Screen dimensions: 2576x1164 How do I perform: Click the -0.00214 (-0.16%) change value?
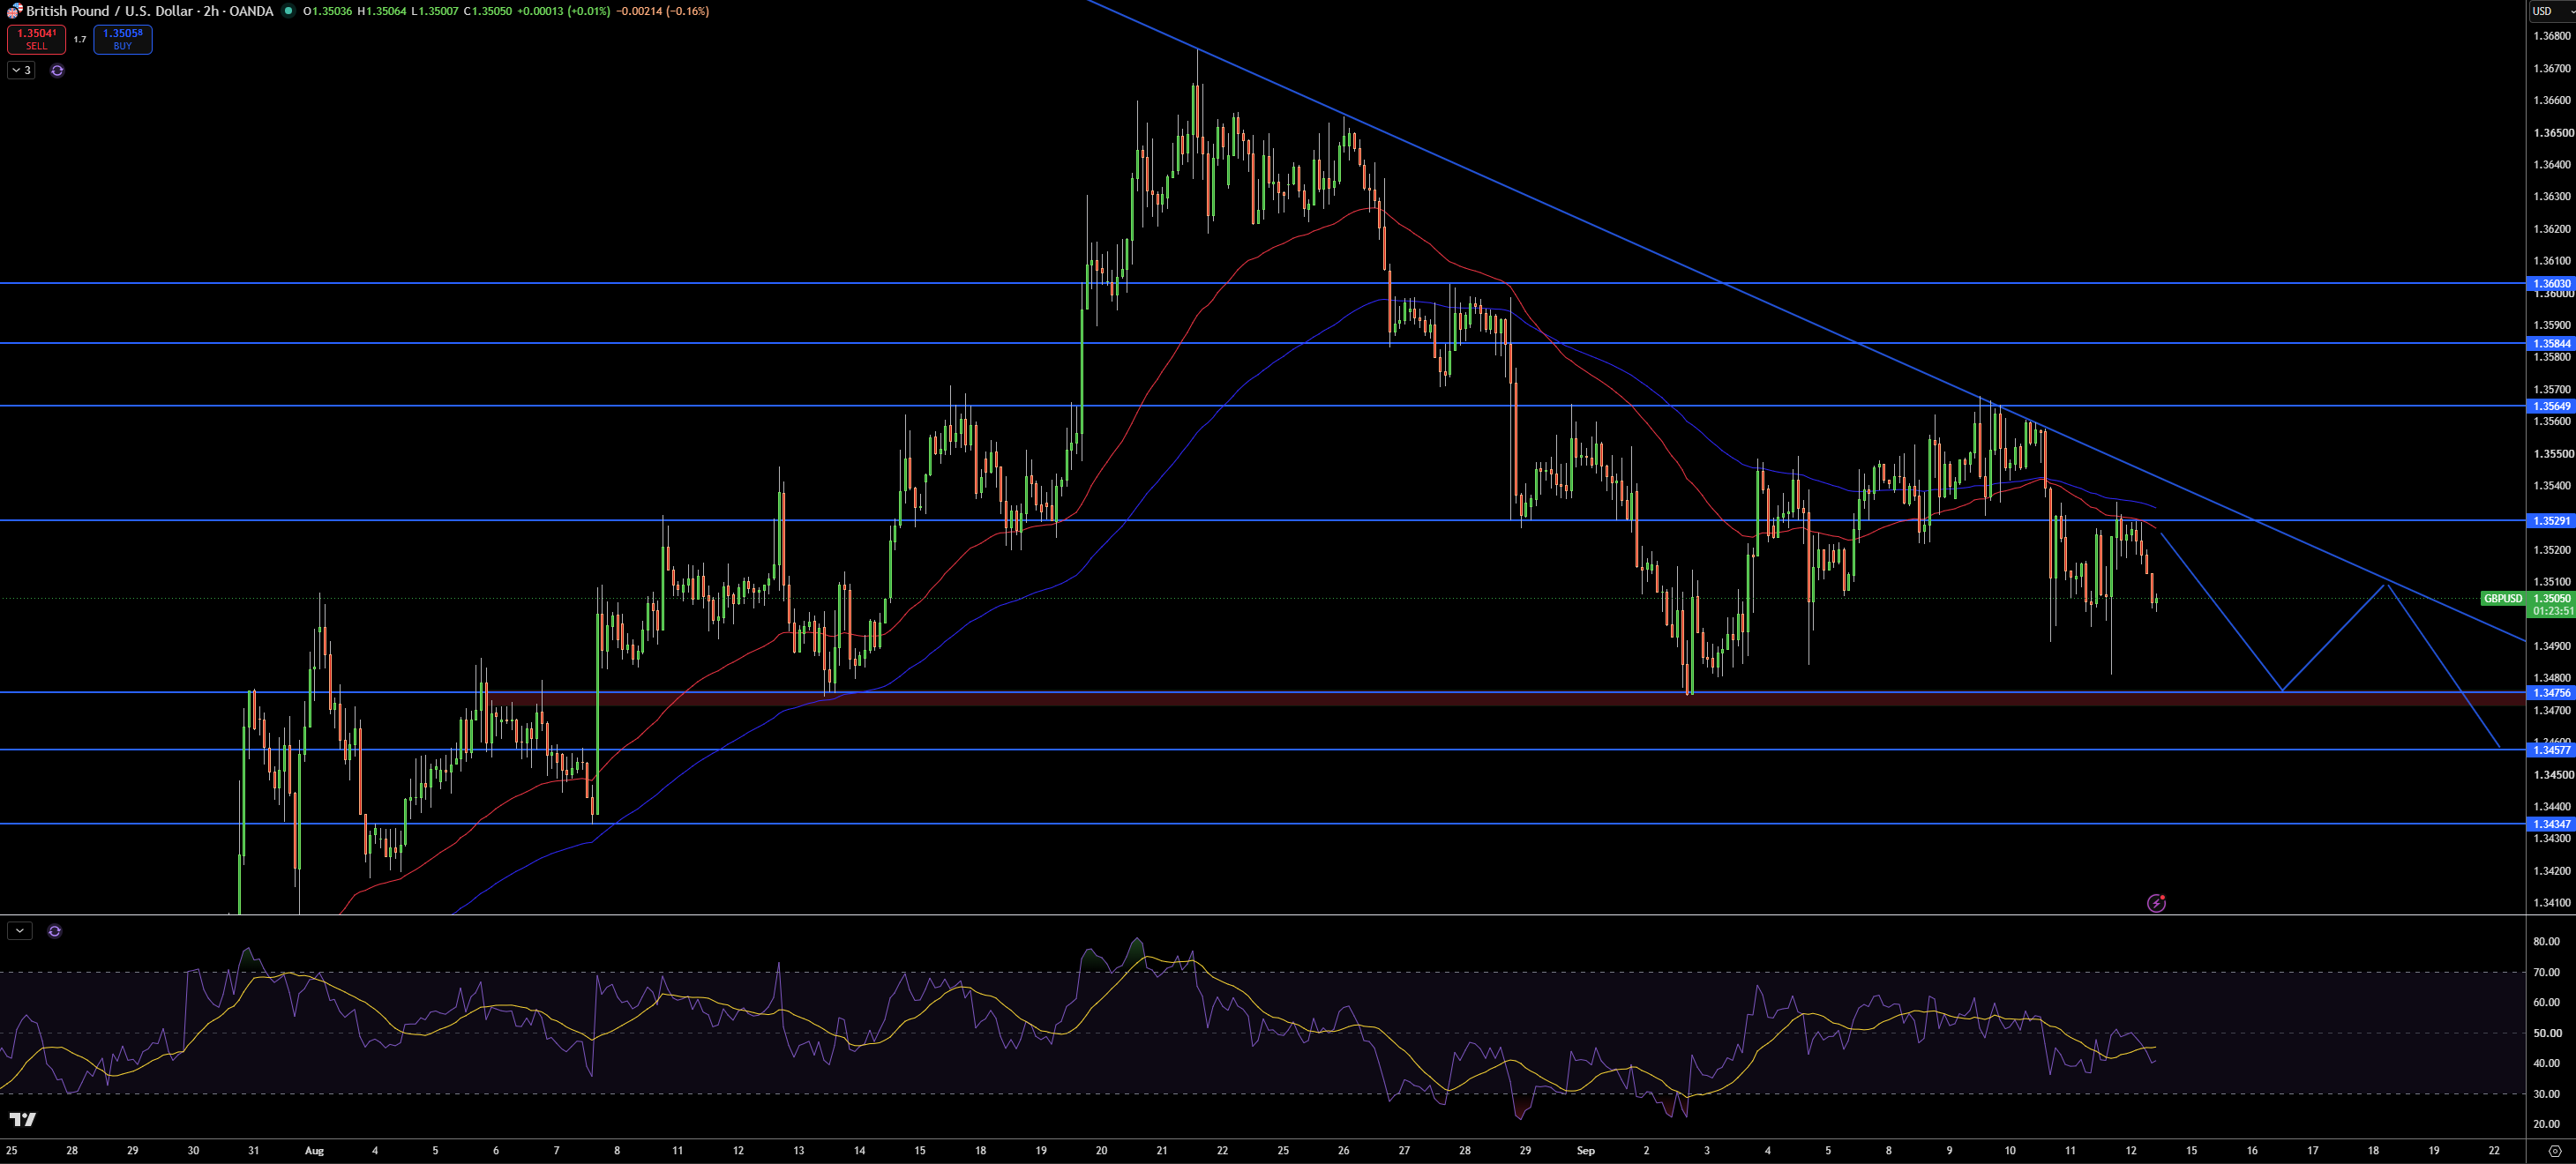tap(662, 11)
